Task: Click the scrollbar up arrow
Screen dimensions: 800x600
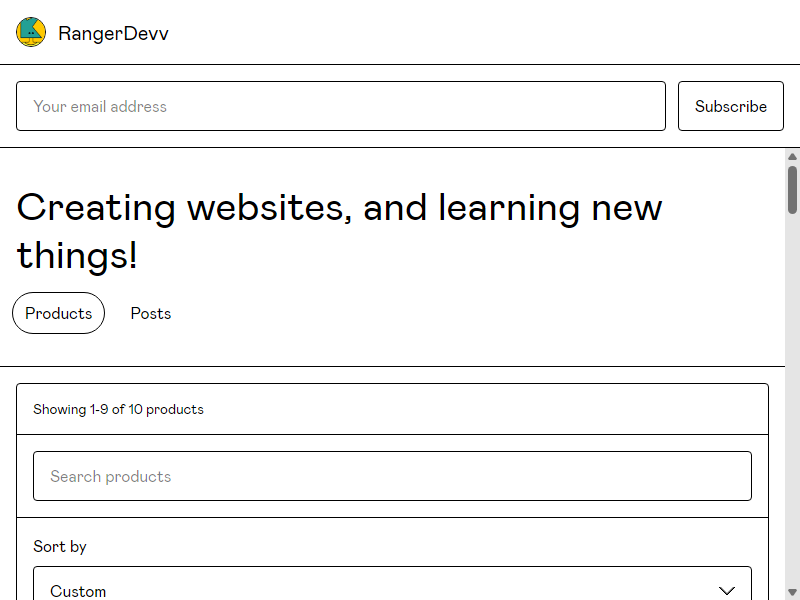Action: 792,157
